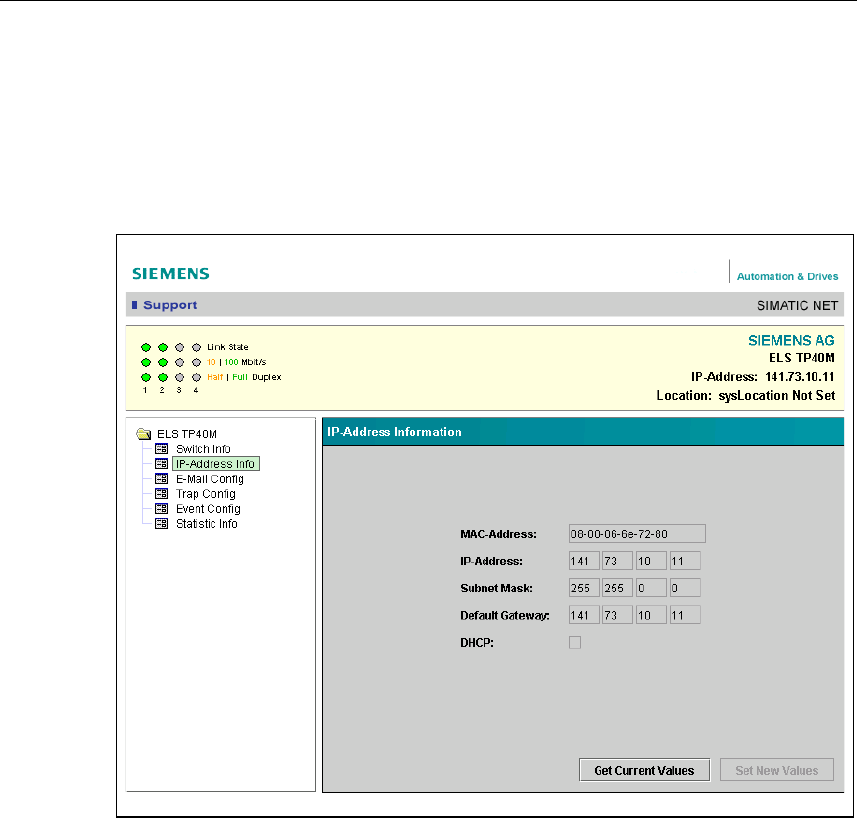The height and width of the screenshot is (818, 857).
Task: Select IP-Address Info in the tree
Action: pyautogui.click(x=215, y=464)
